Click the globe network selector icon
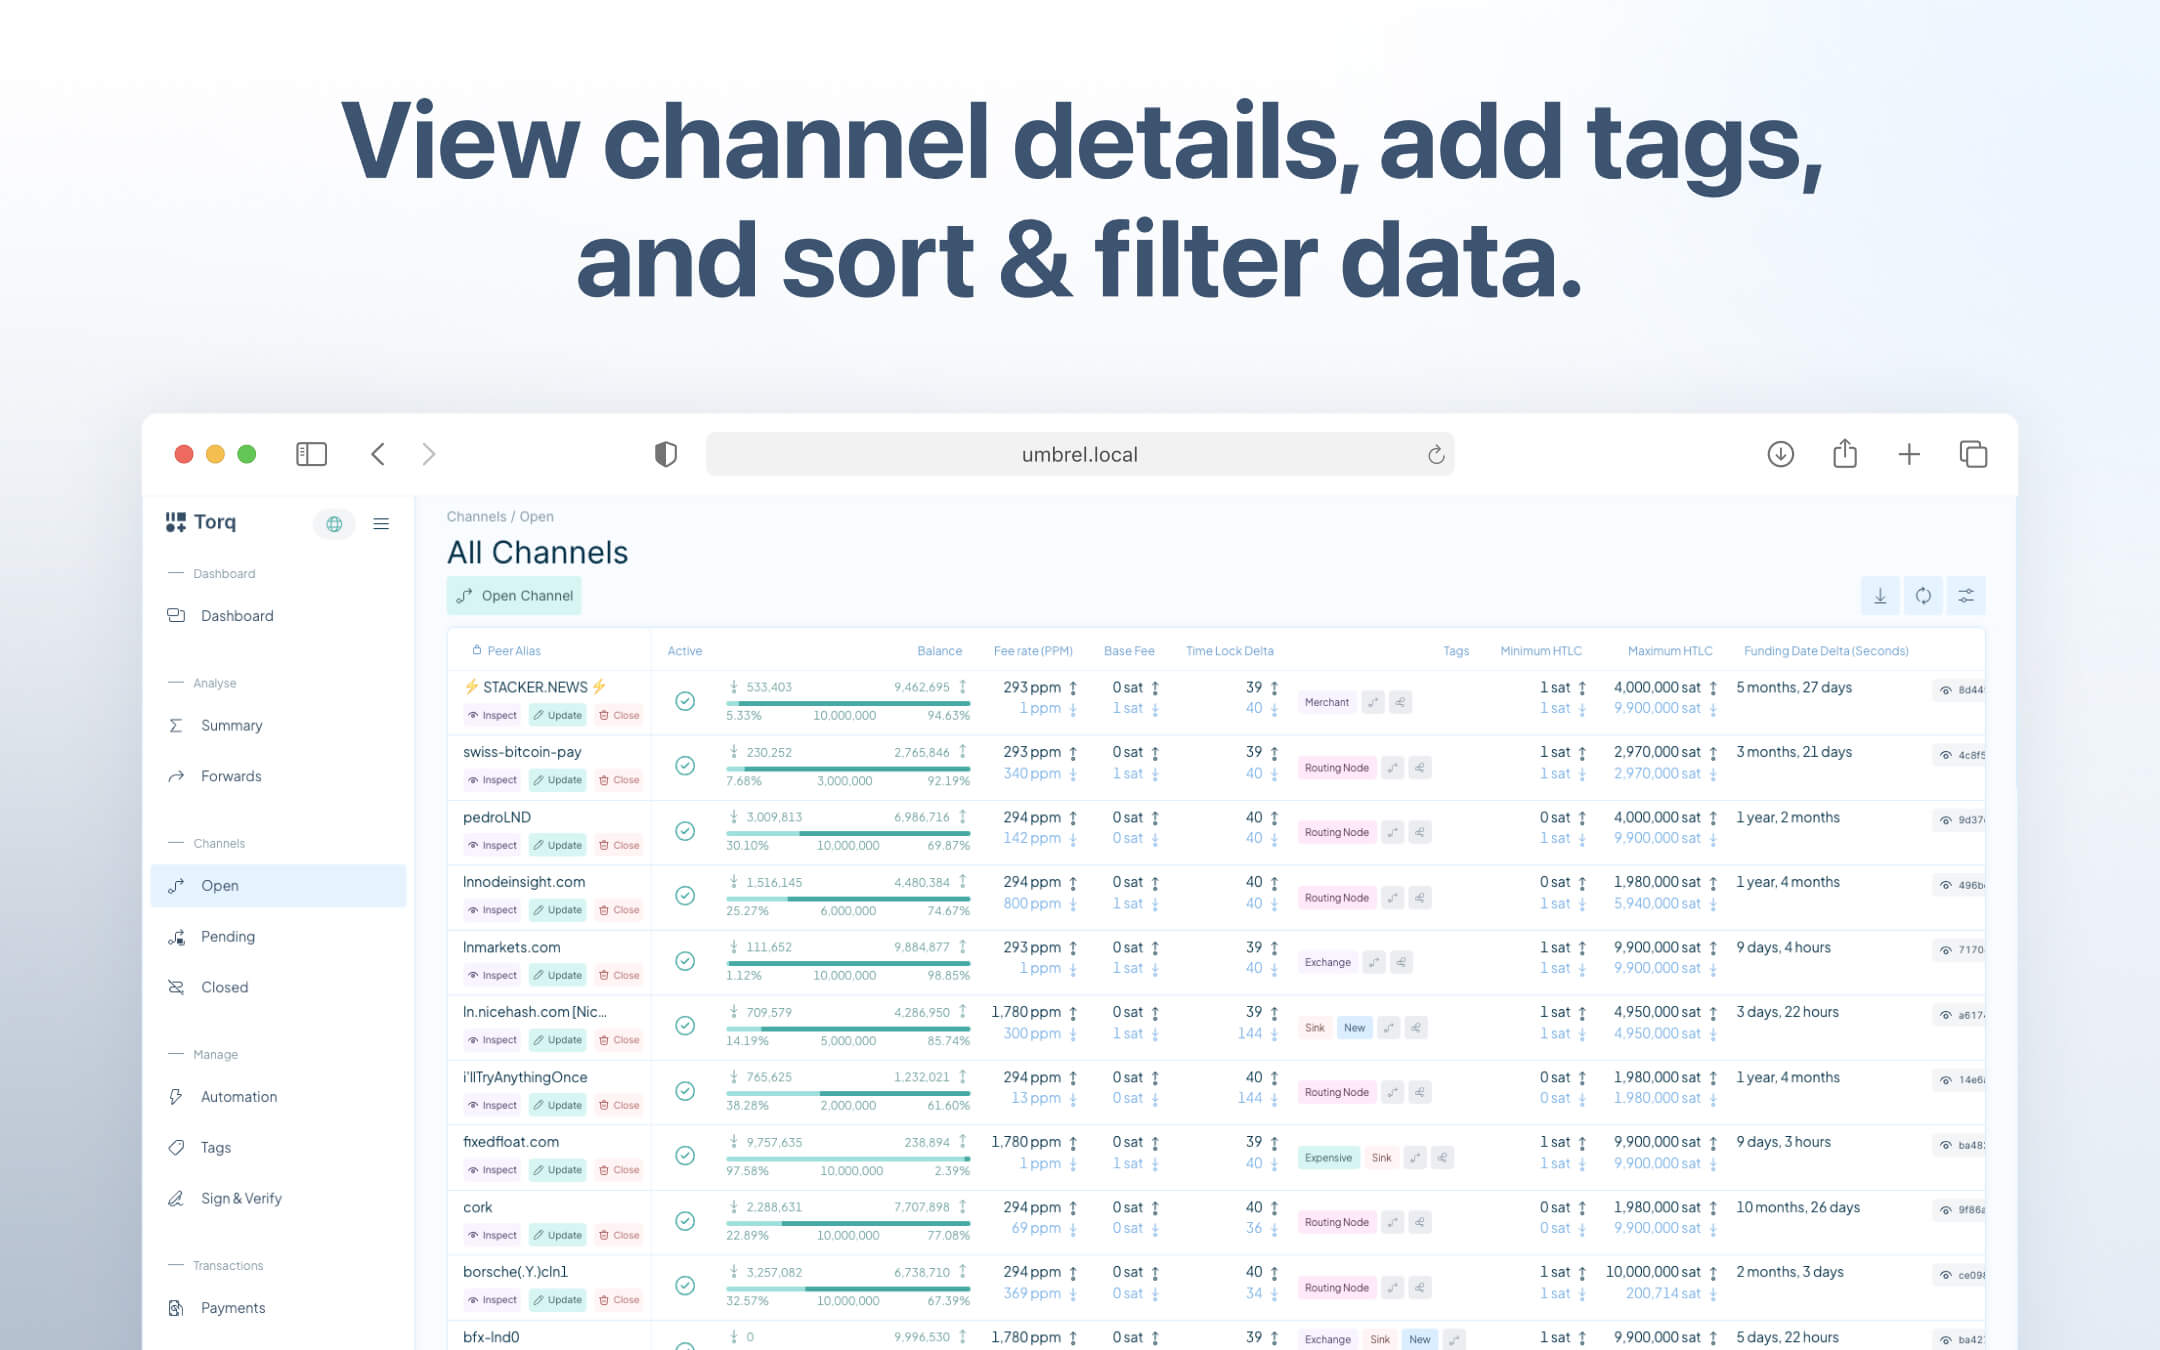 334,523
